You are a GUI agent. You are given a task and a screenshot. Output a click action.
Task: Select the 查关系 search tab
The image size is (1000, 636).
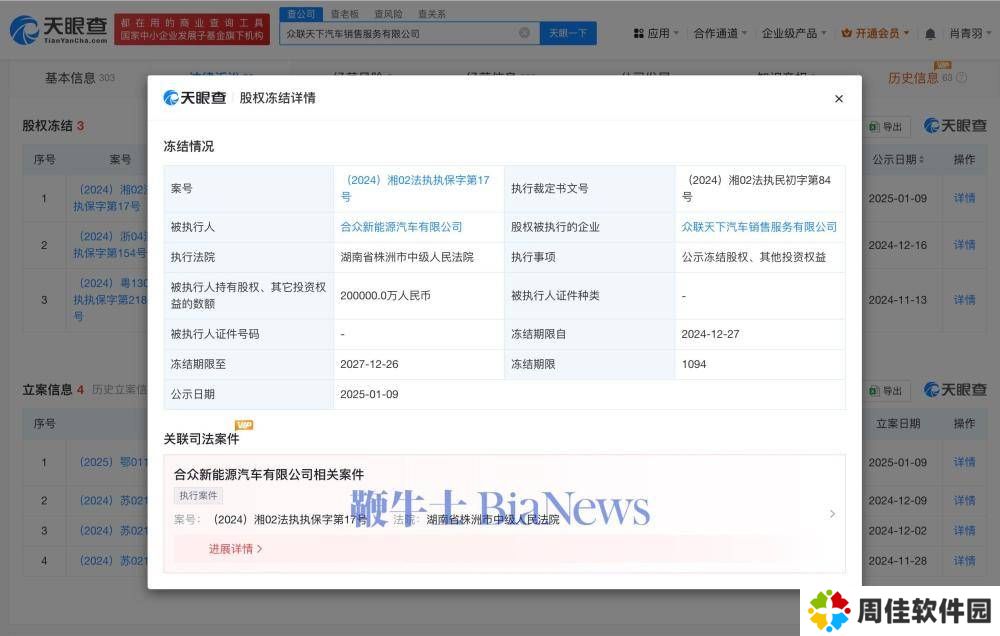pos(432,13)
